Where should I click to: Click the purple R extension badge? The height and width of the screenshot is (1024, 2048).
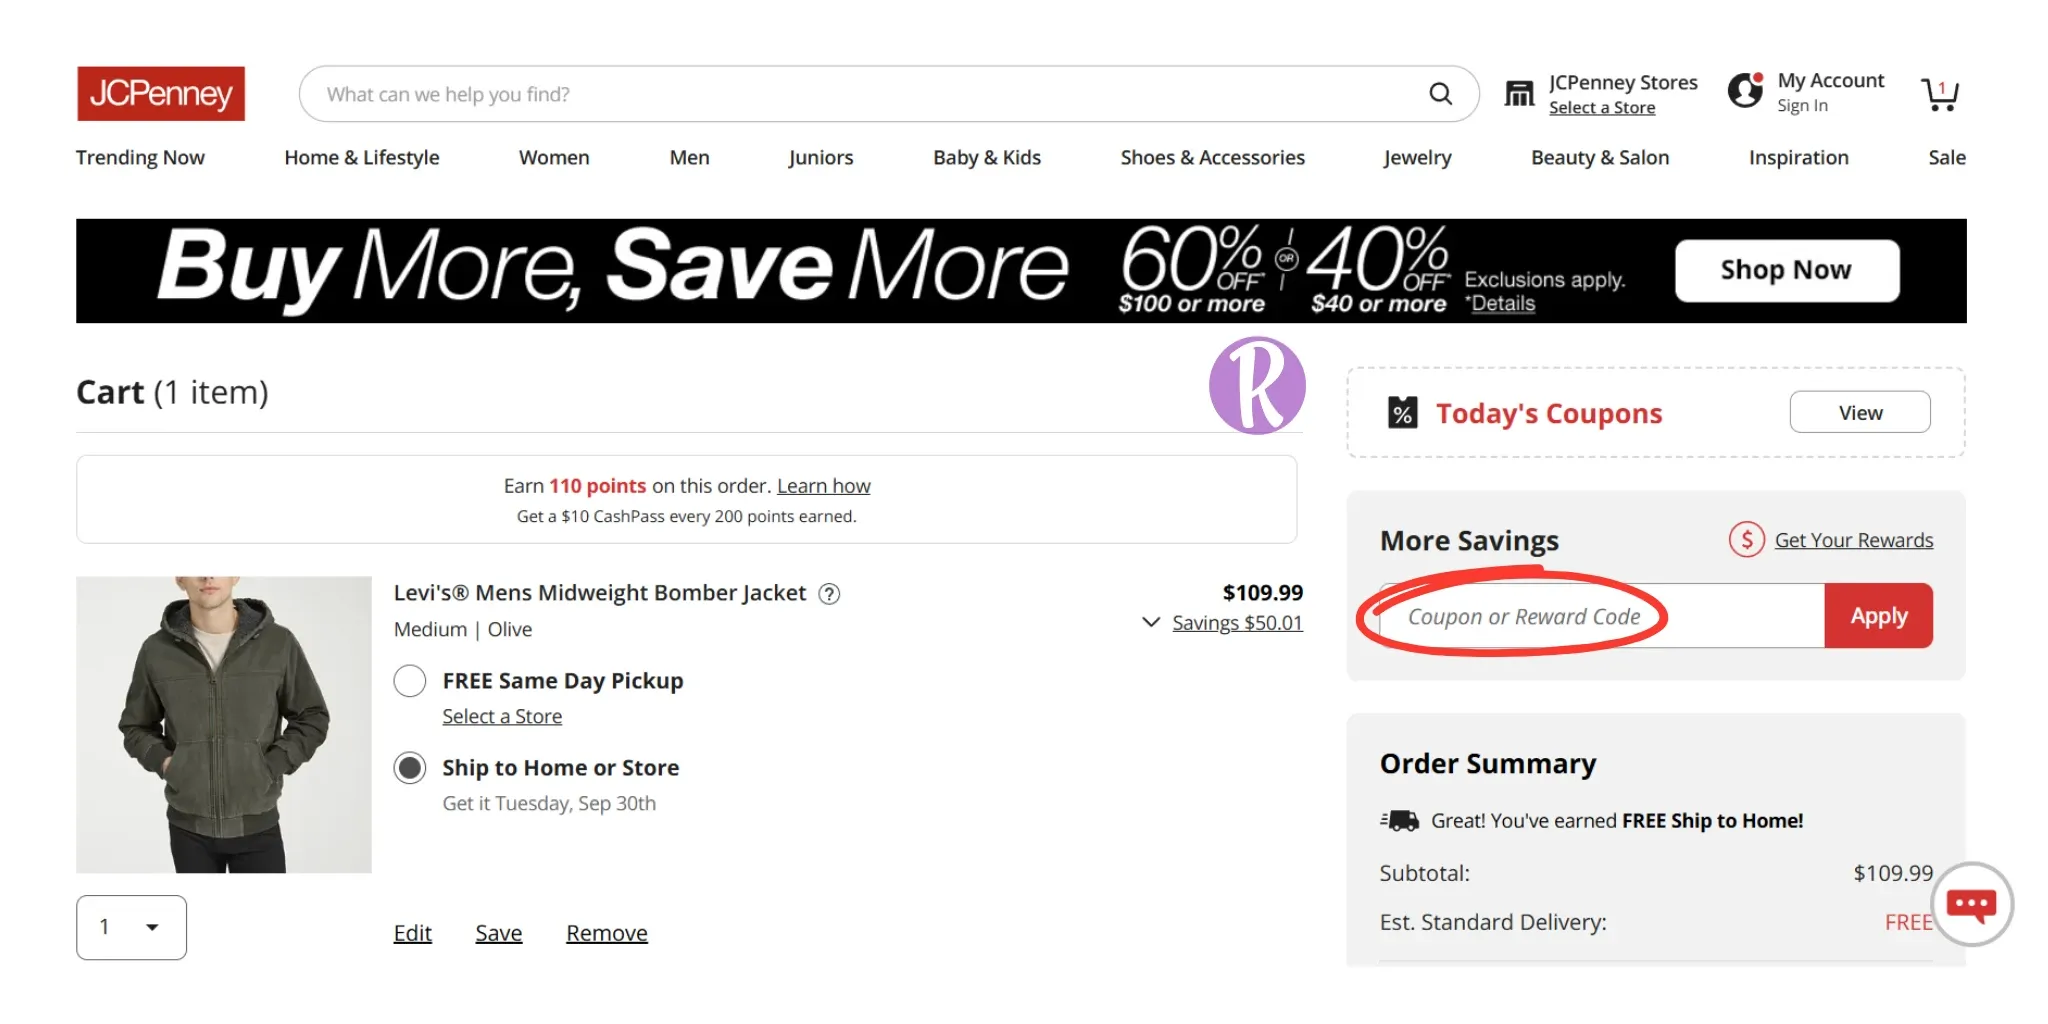click(x=1257, y=386)
